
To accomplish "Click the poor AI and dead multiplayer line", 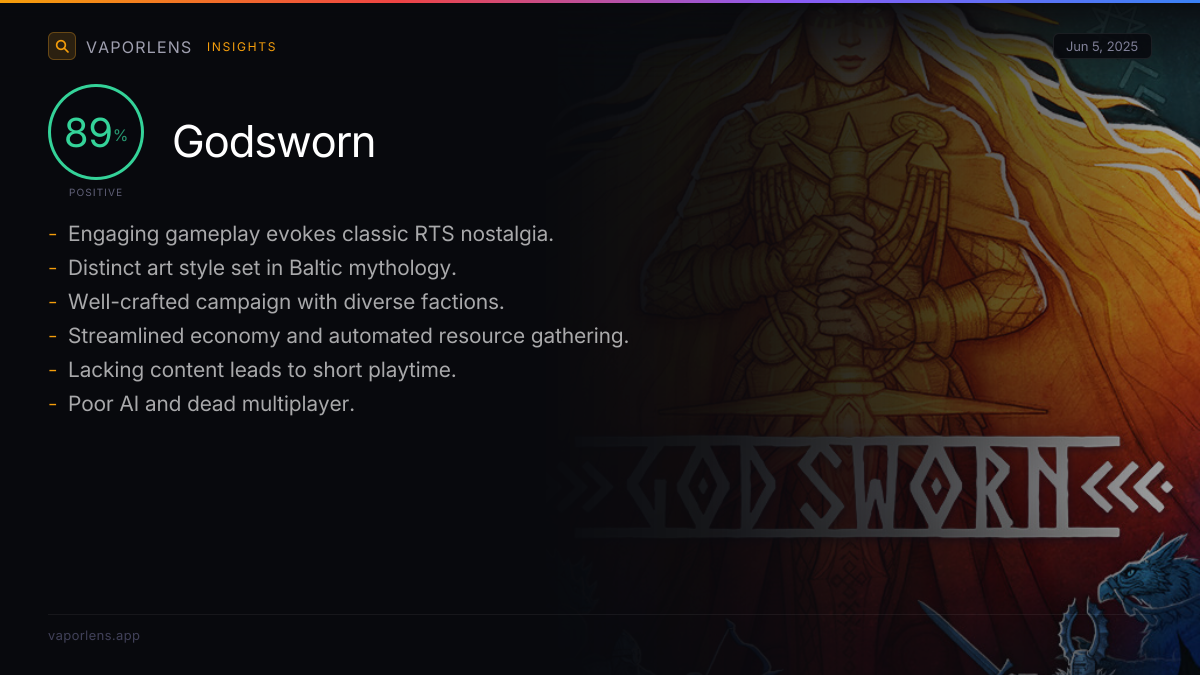I will [x=211, y=404].
